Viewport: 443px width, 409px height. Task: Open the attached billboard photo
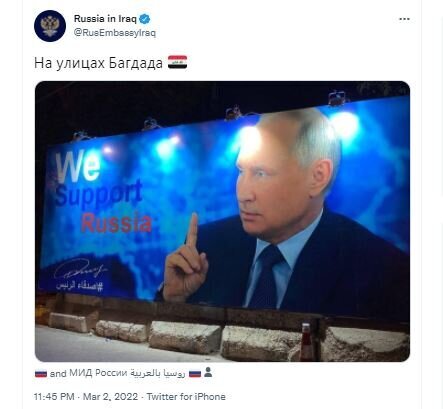pos(222,221)
